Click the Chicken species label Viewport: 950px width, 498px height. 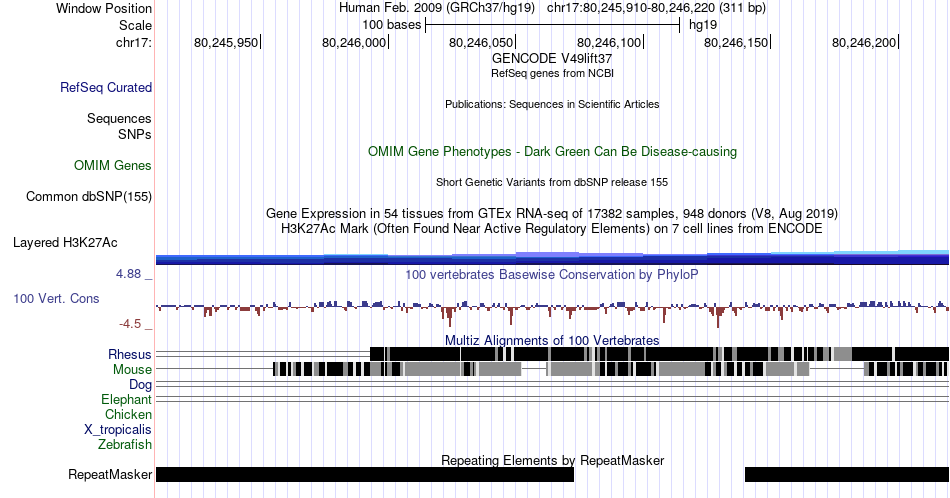128,414
